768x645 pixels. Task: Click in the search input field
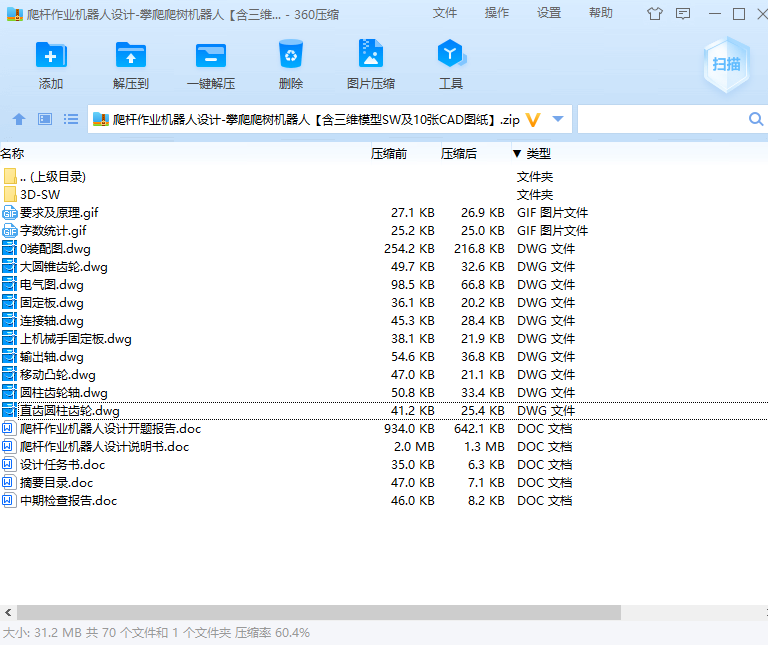pos(662,119)
